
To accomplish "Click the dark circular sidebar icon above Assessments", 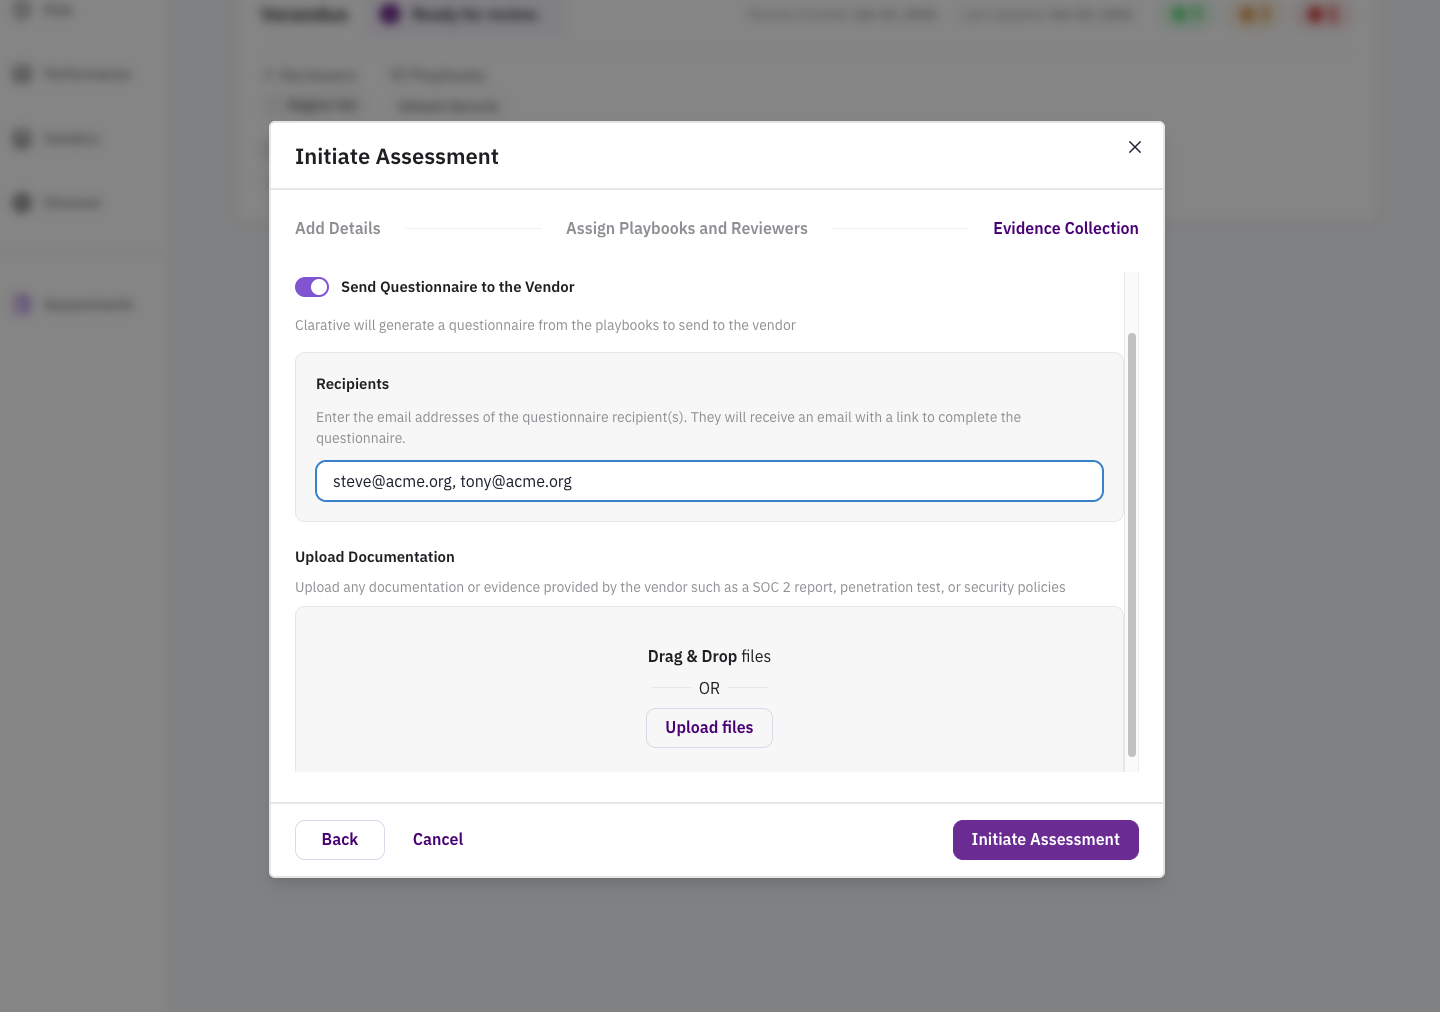I will coord(22,202).
